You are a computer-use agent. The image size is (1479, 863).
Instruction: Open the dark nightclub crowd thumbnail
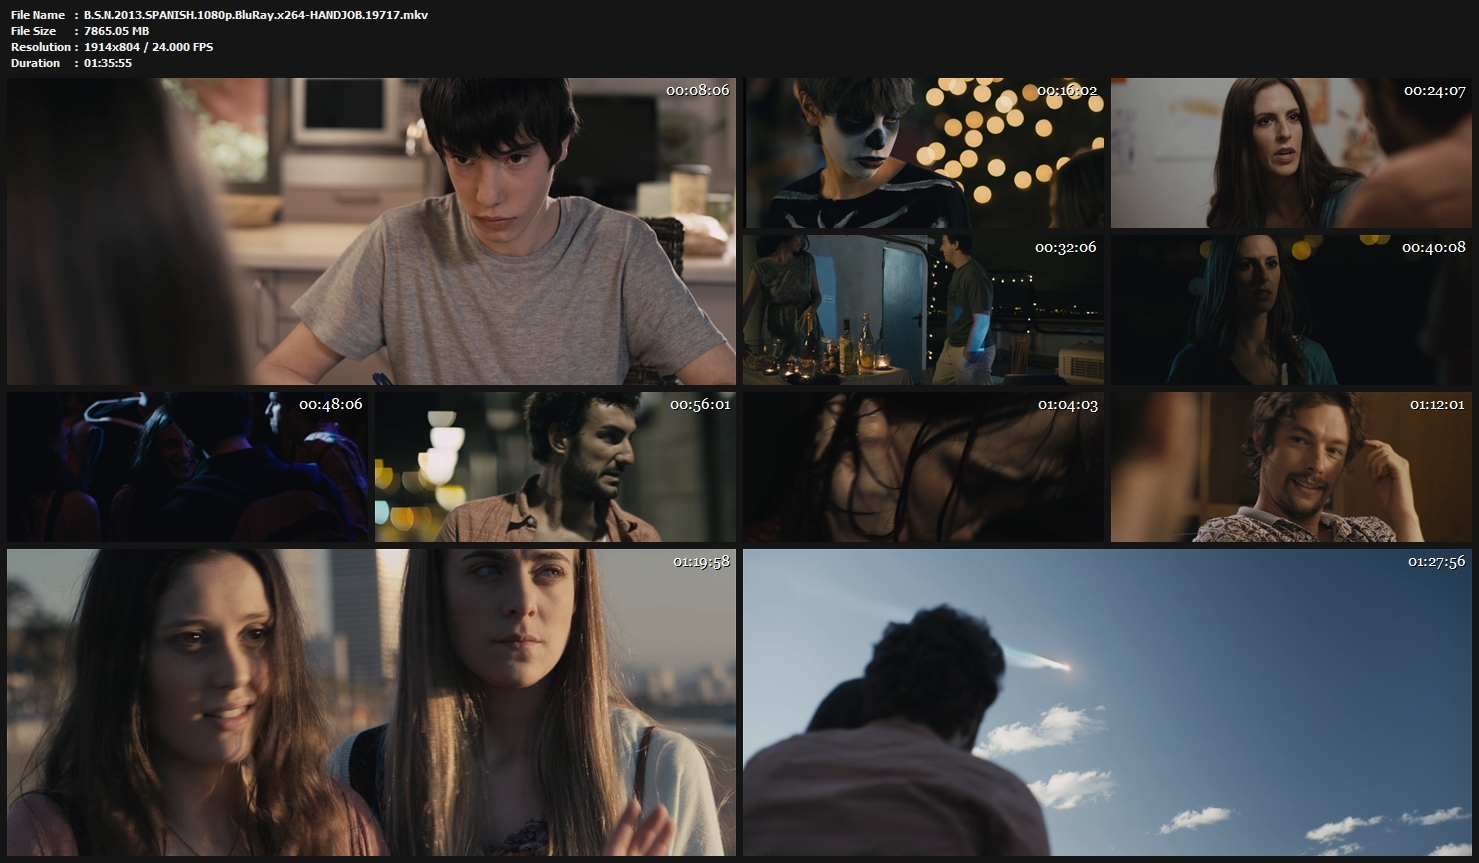[187, 467]
